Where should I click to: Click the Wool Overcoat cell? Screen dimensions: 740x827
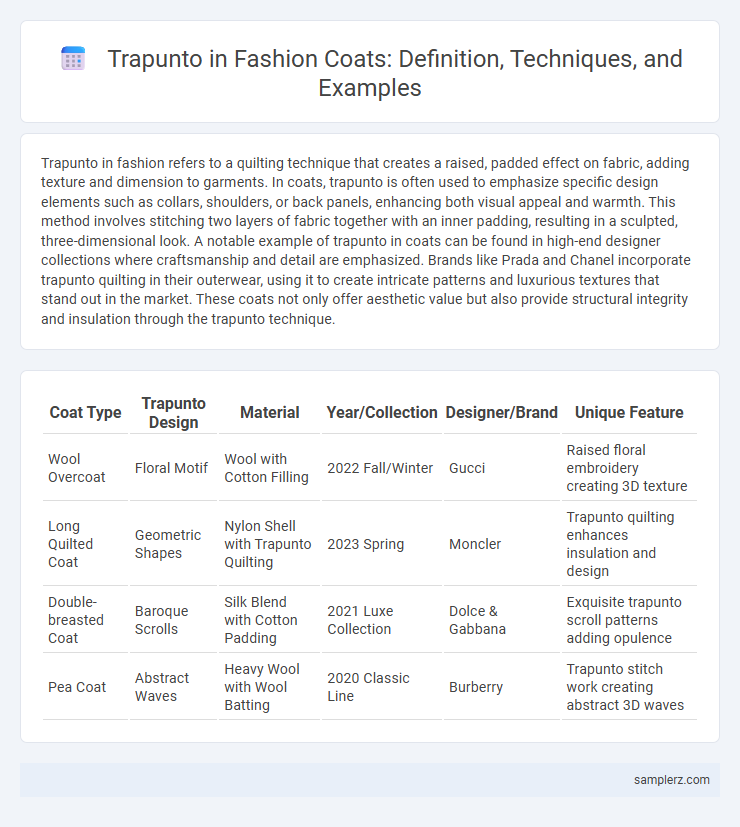pos(85,468)
